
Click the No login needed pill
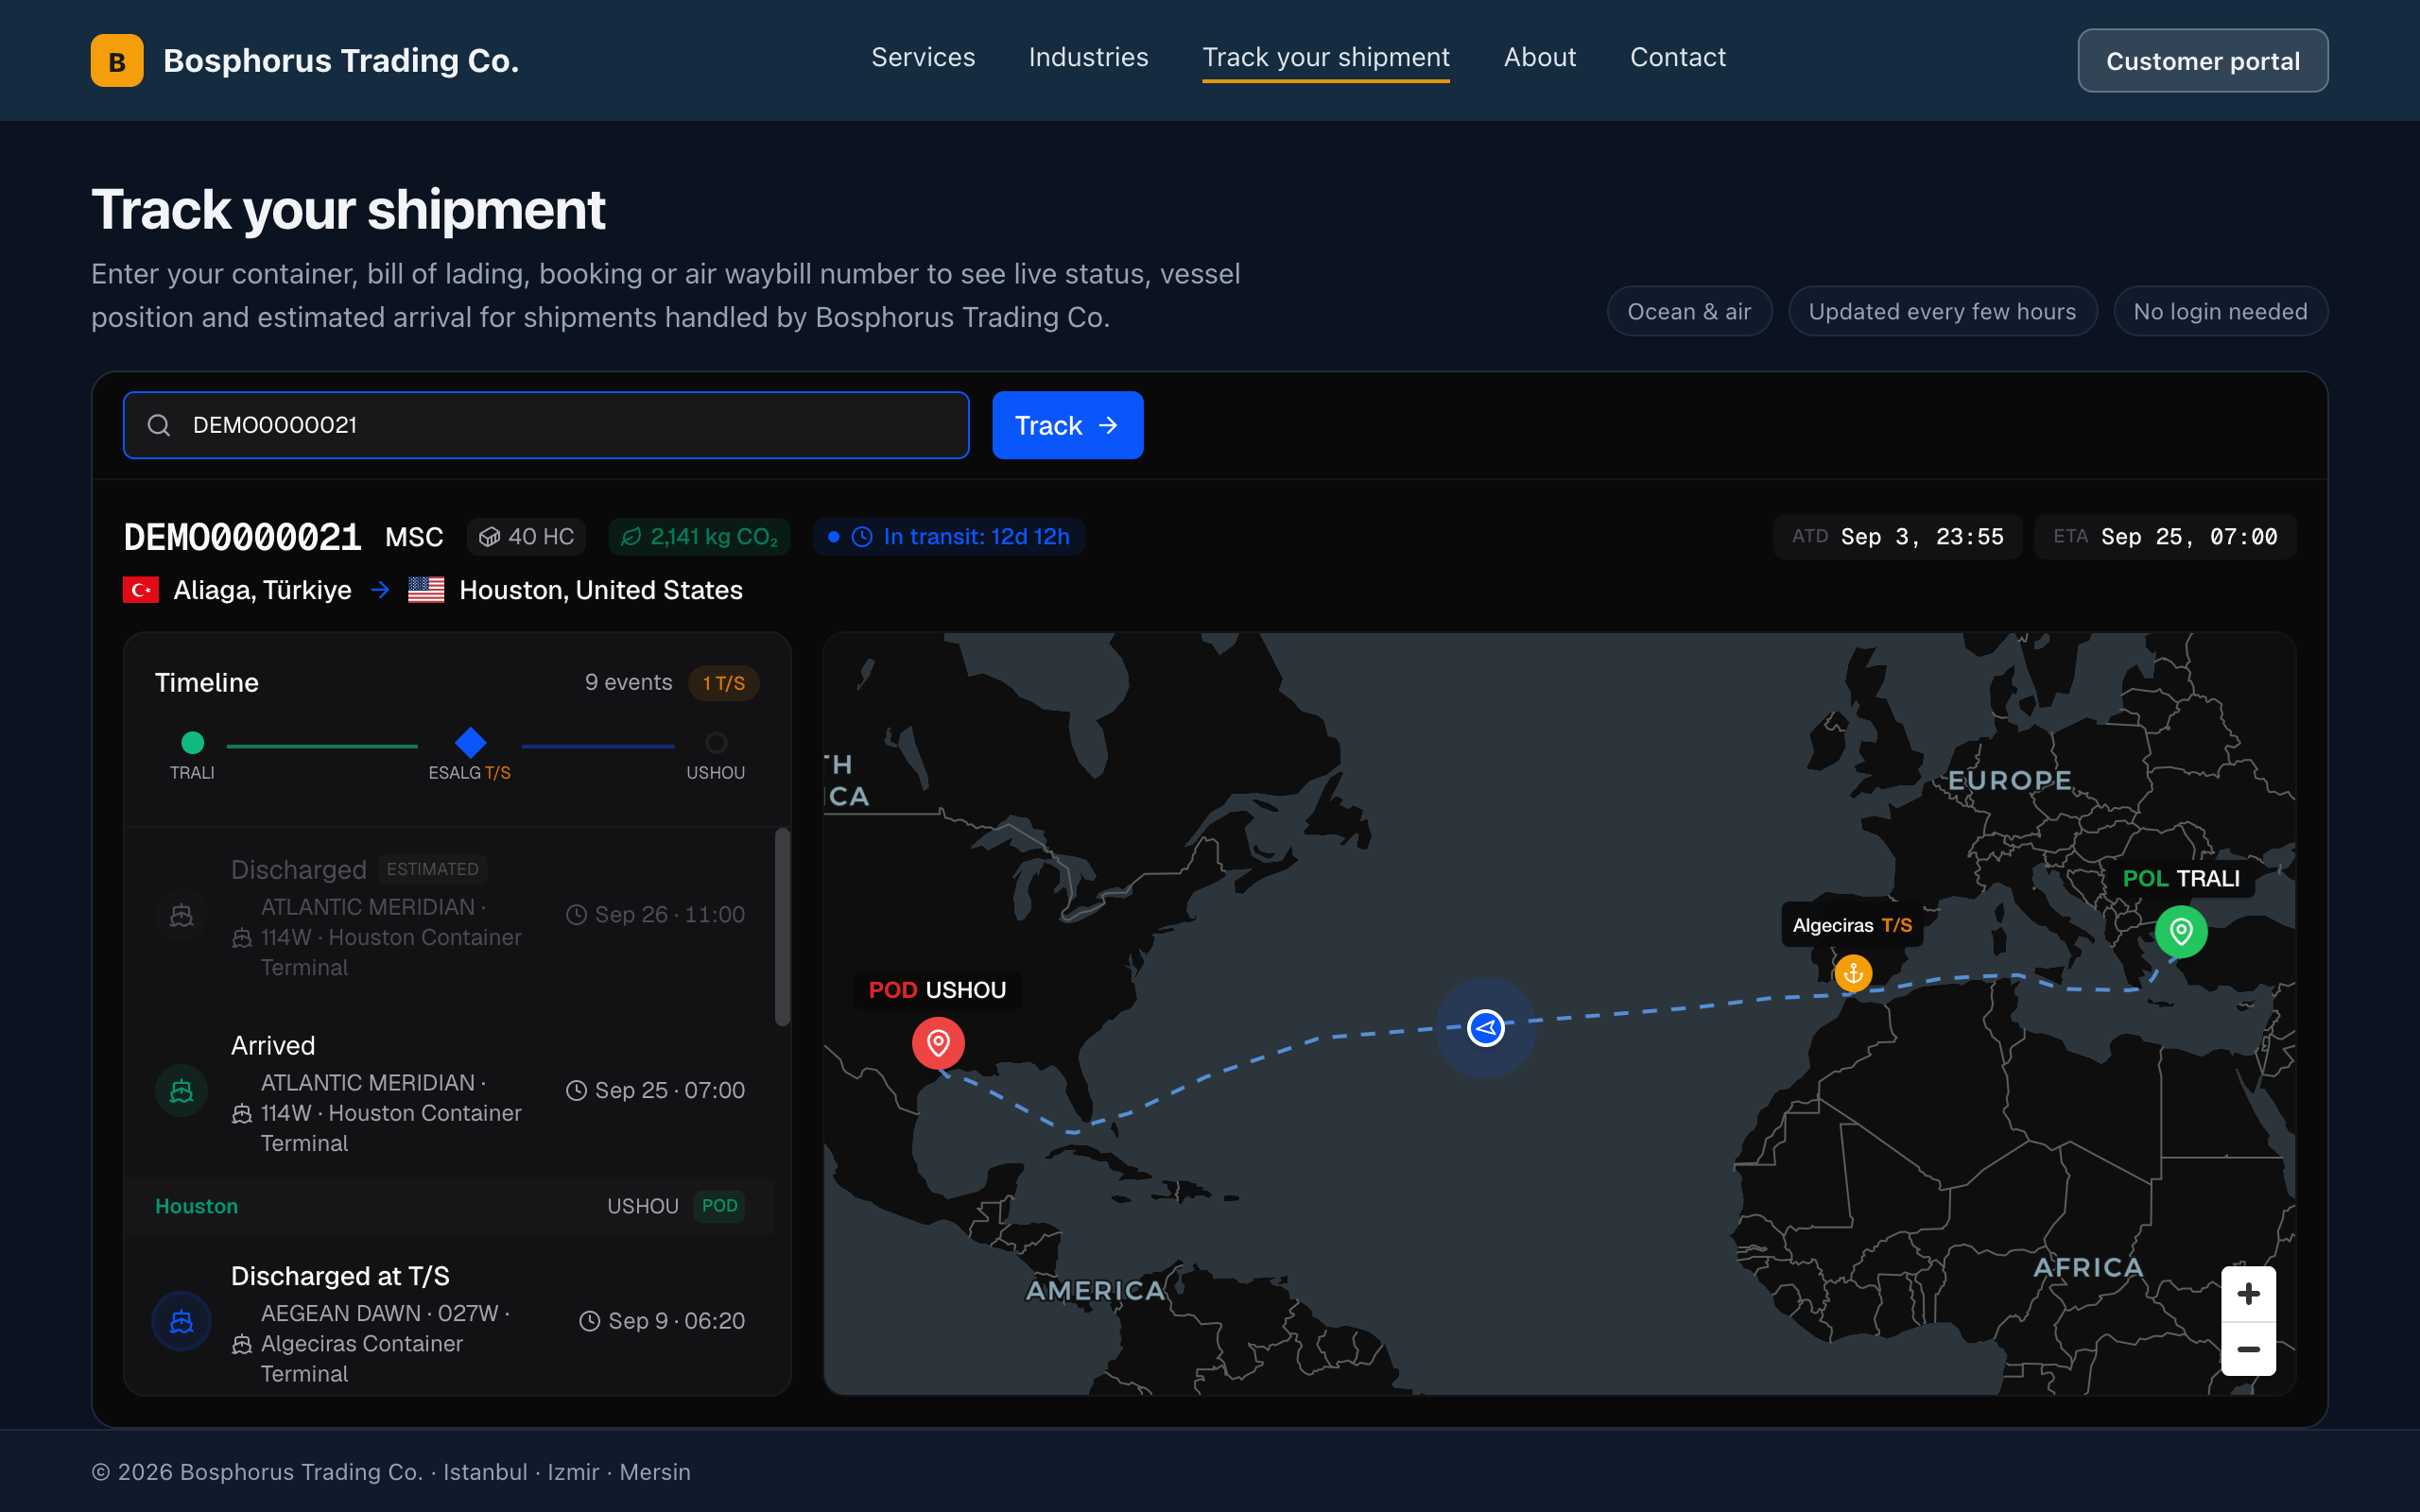(x=2220, y=311)
